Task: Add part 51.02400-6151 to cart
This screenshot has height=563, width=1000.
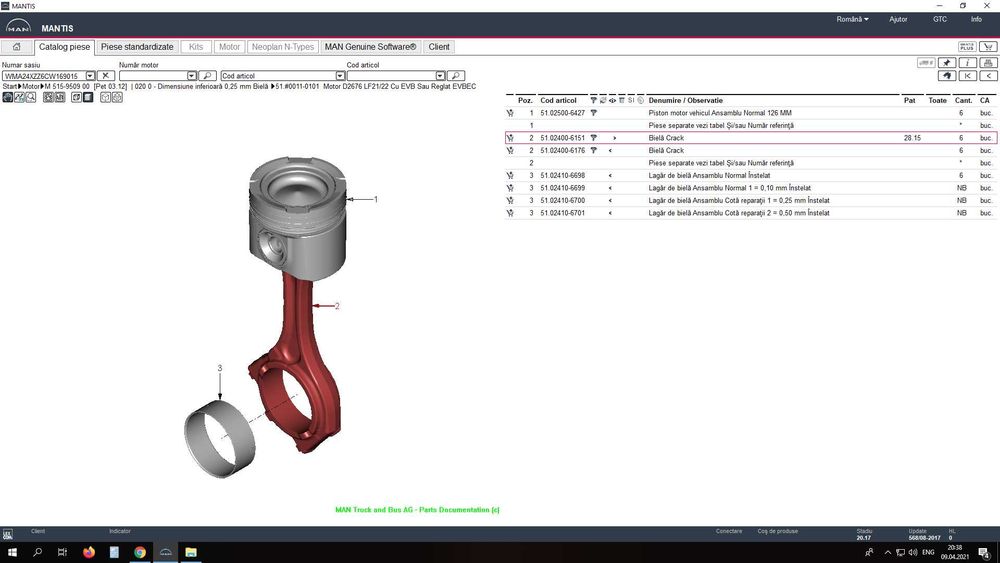Action: [510, 138]
